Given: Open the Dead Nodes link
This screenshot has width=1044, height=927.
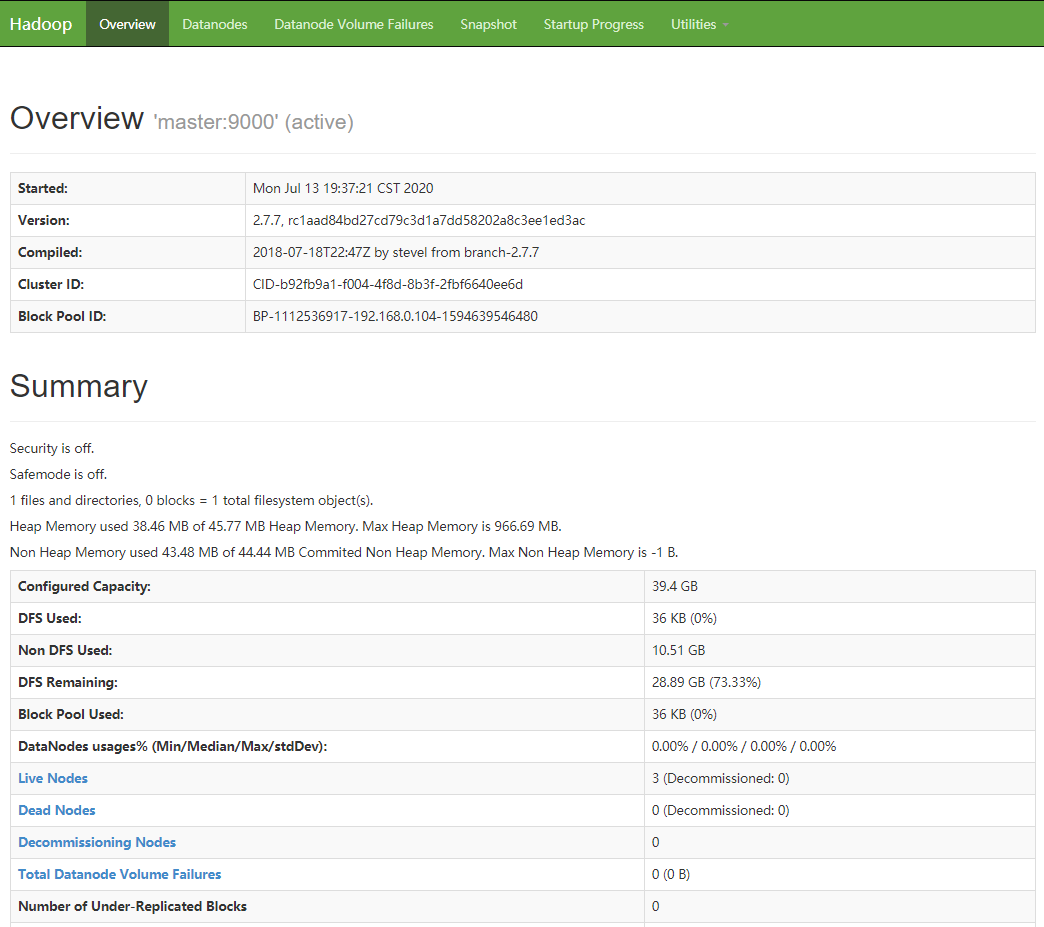Looking at the screenshot, I should (x=57, y=810).
